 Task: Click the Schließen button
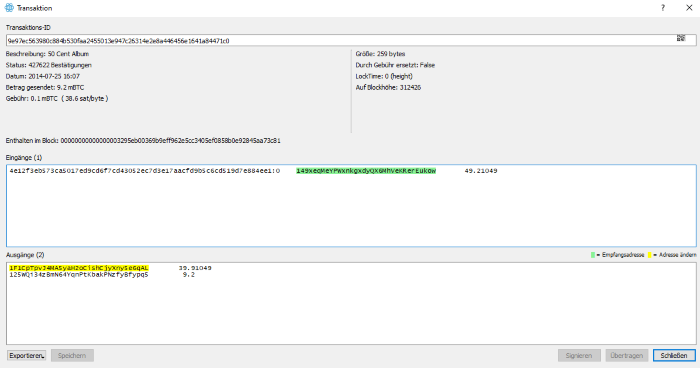674,355
